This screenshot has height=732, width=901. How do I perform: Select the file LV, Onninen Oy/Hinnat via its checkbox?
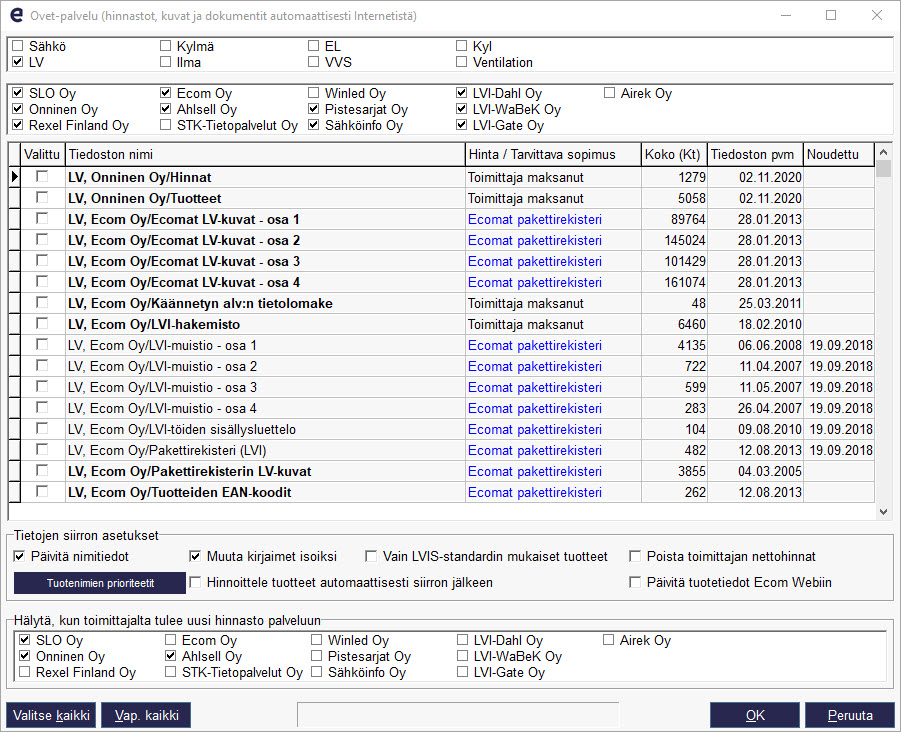(42, 176)
